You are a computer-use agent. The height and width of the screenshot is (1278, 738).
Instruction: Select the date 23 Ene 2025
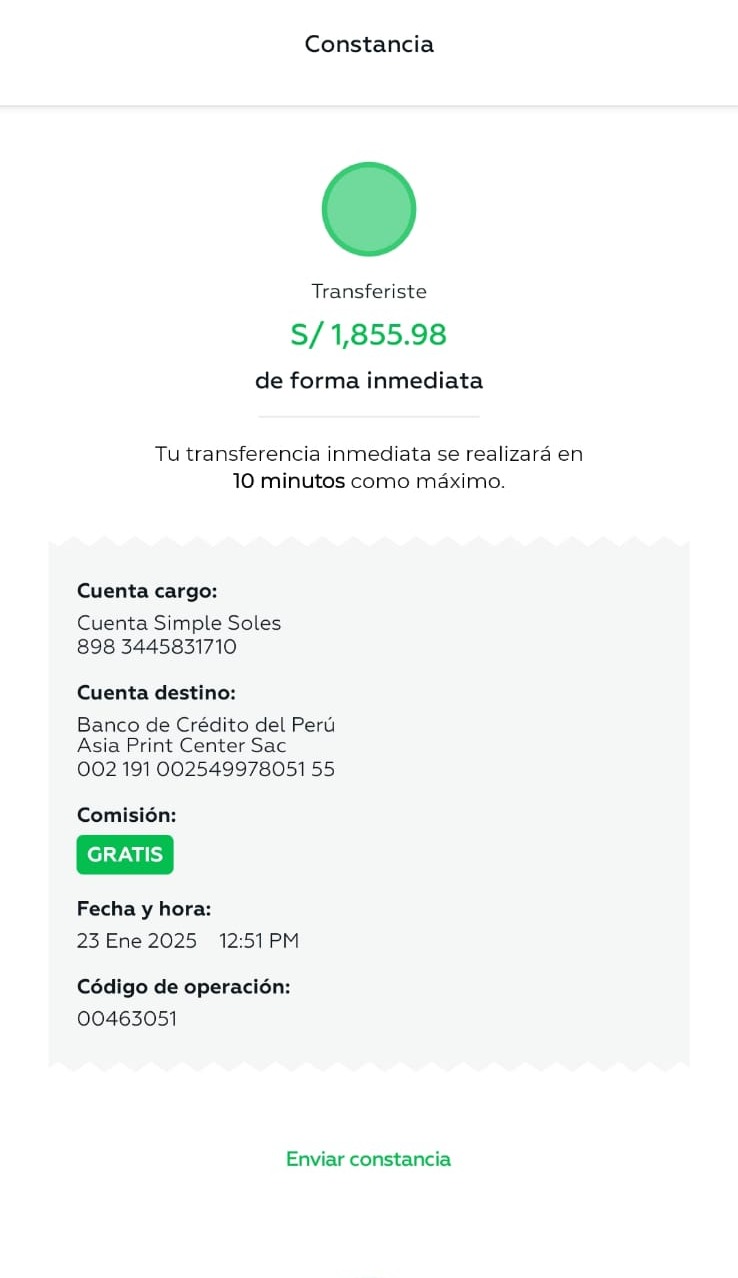point(137,941)
